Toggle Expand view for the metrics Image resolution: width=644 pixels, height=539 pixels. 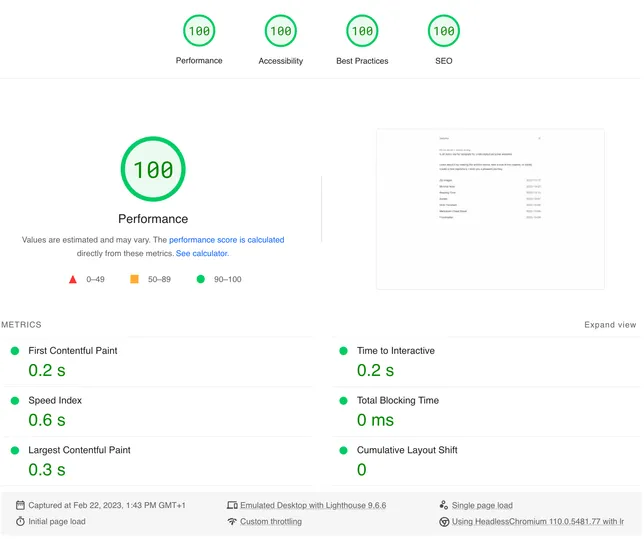tap(610, 325)
